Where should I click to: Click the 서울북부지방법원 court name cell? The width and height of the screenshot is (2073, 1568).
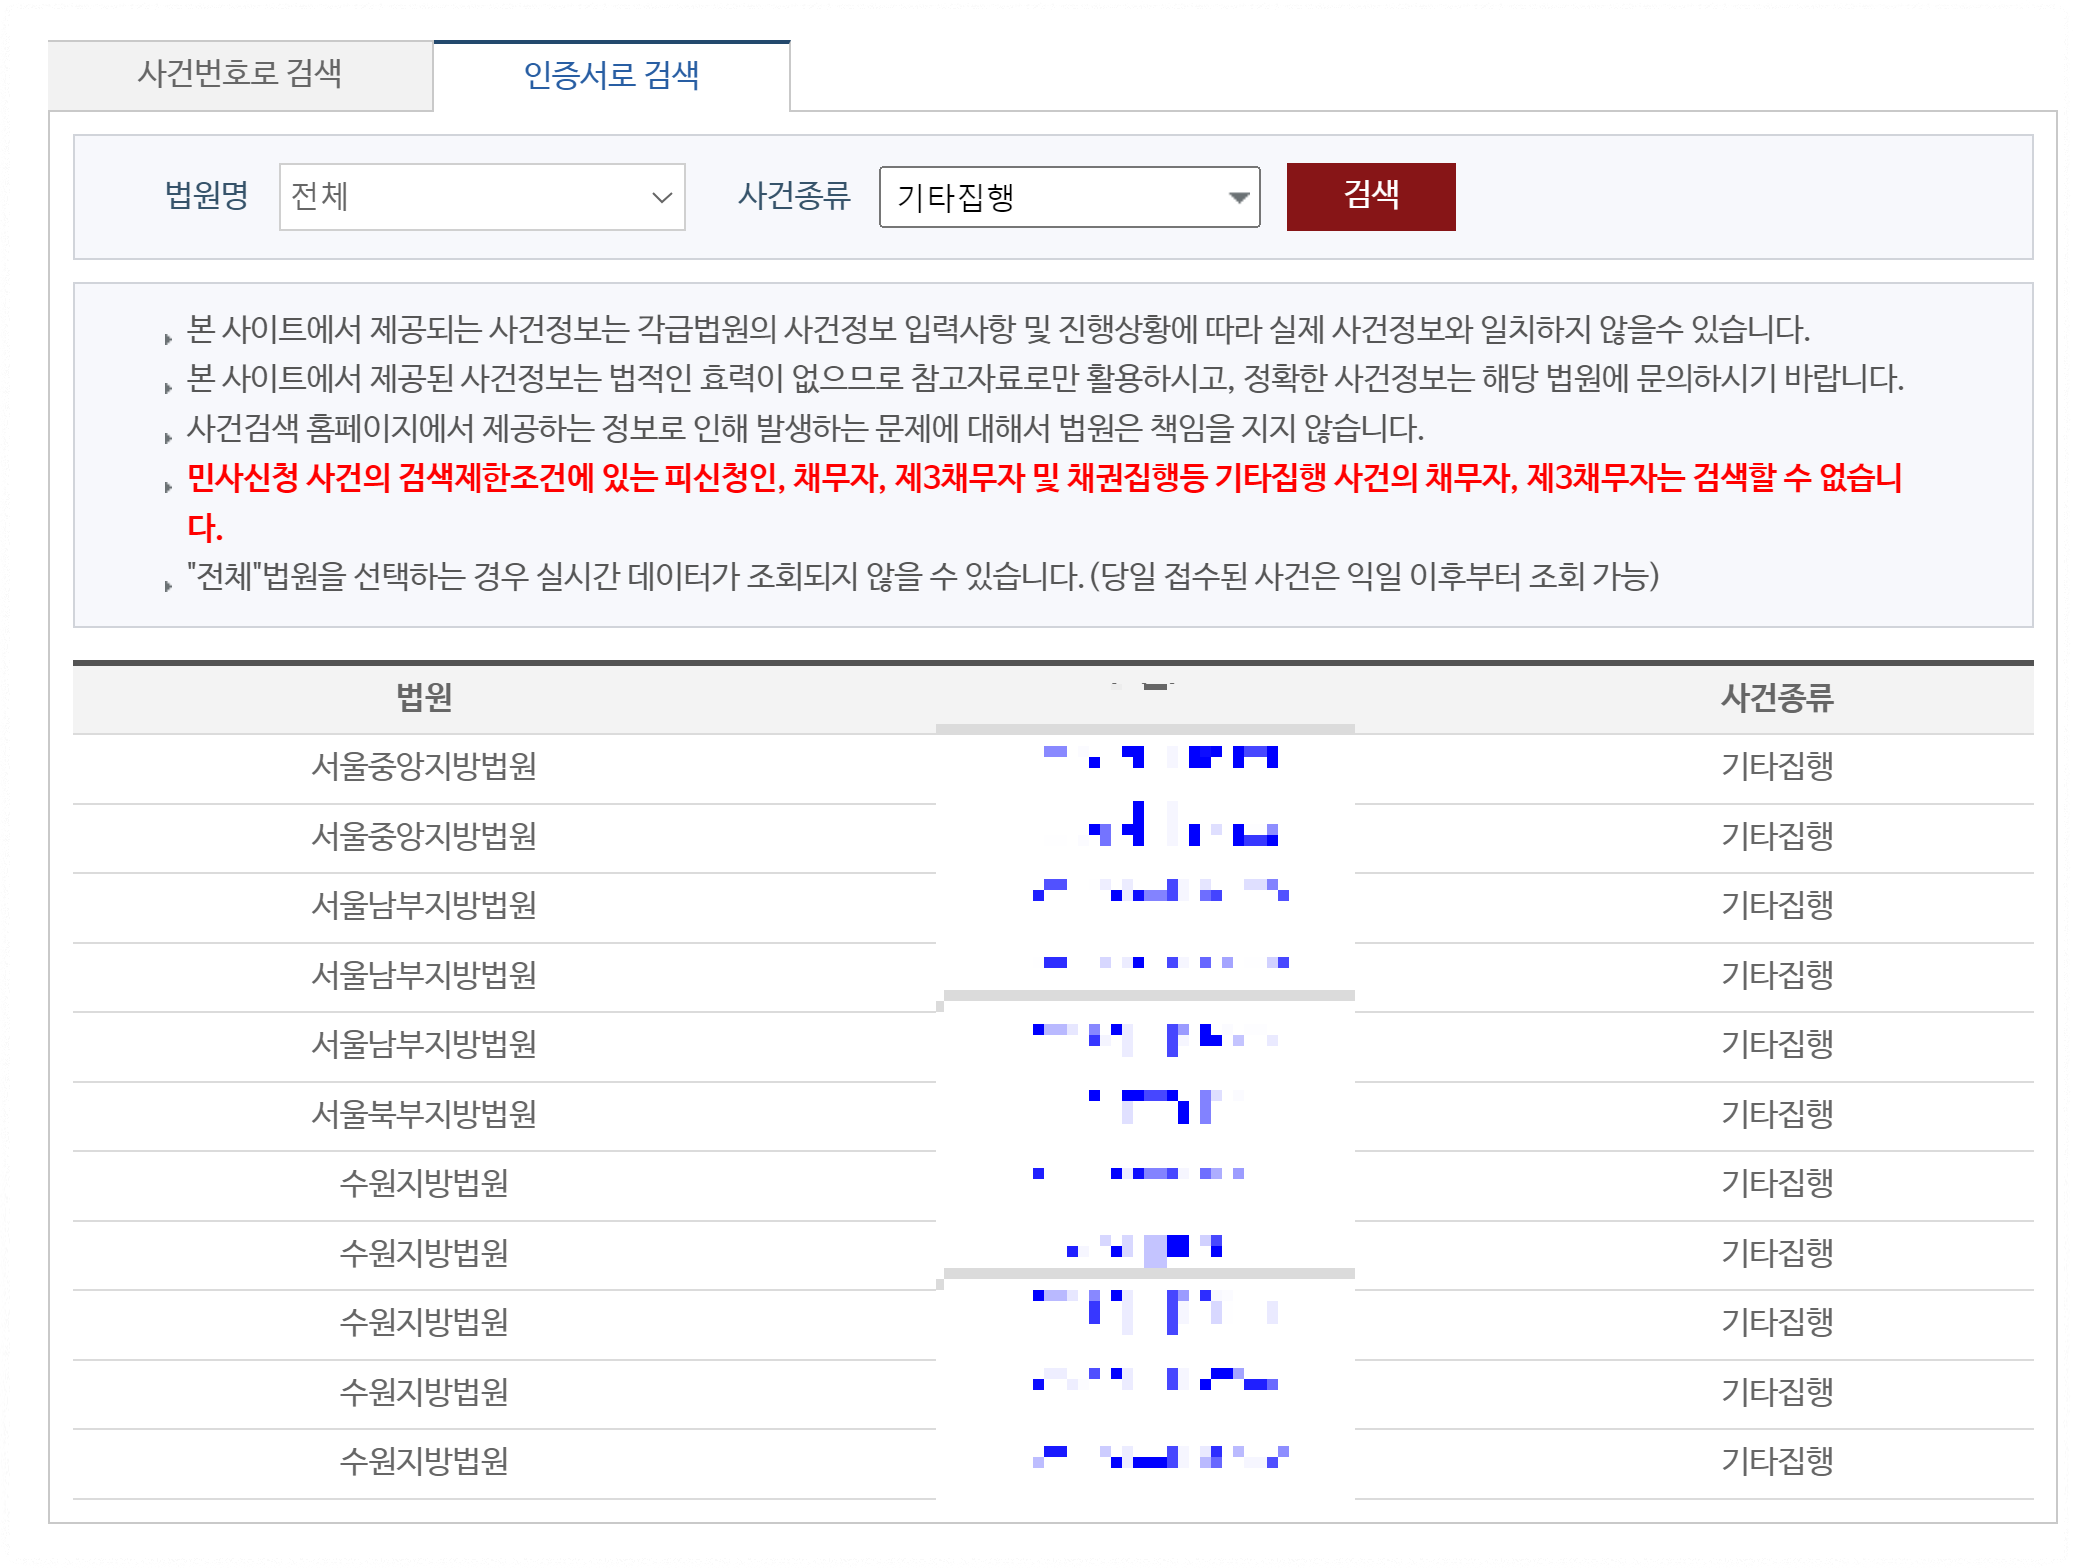[424, 1113]
